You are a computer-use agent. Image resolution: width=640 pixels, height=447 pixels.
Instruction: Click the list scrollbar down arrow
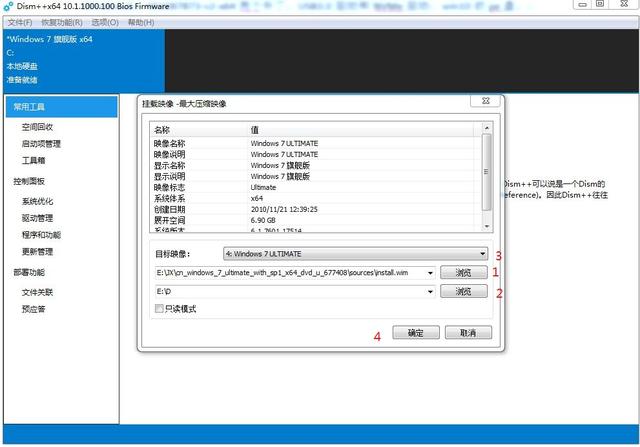coord(487,226)
